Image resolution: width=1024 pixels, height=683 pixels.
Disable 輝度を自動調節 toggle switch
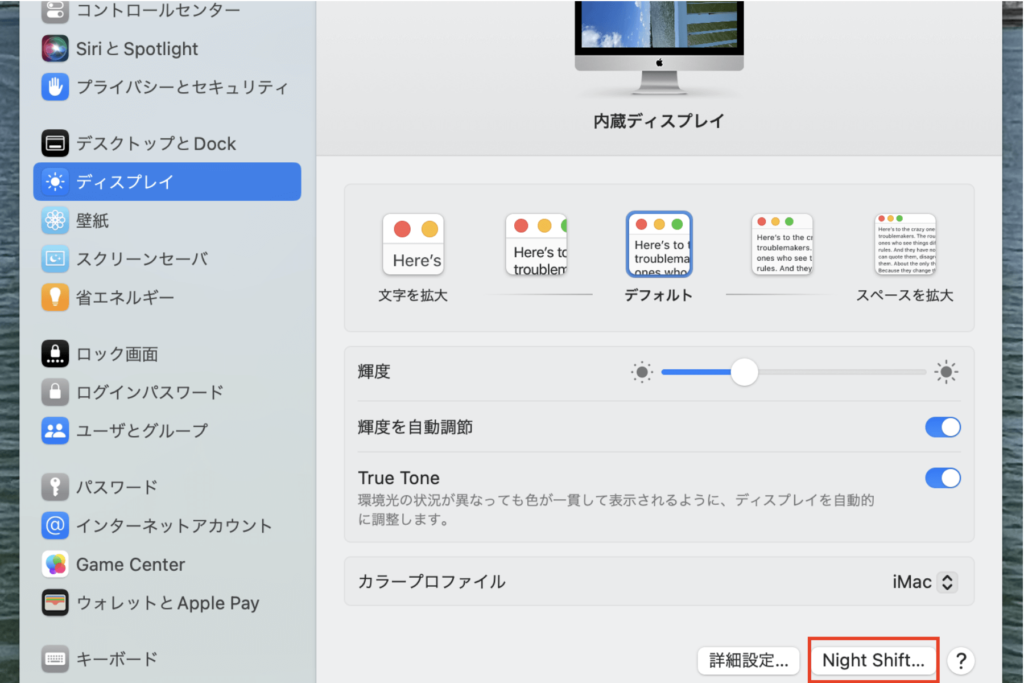942,427
